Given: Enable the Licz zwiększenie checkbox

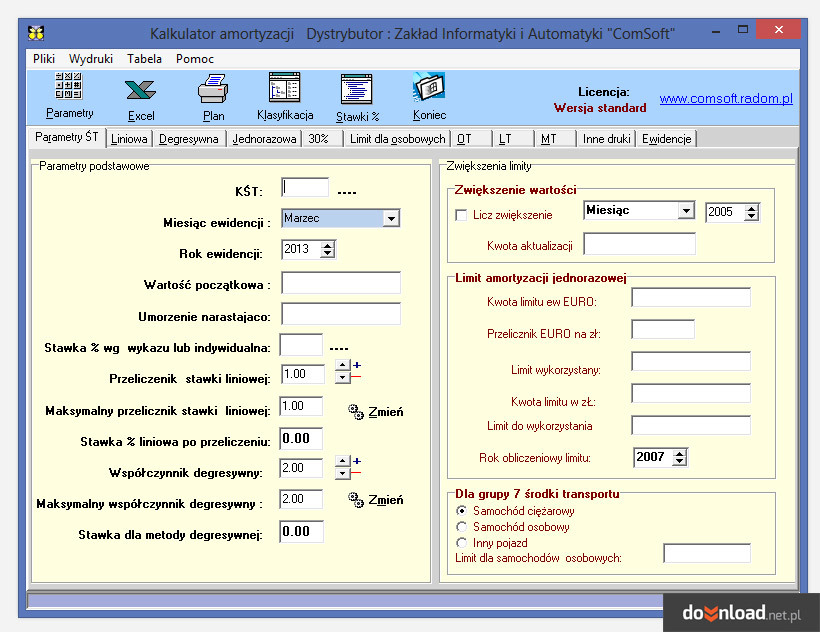Looking at the screenshot, I should [461, 215].
